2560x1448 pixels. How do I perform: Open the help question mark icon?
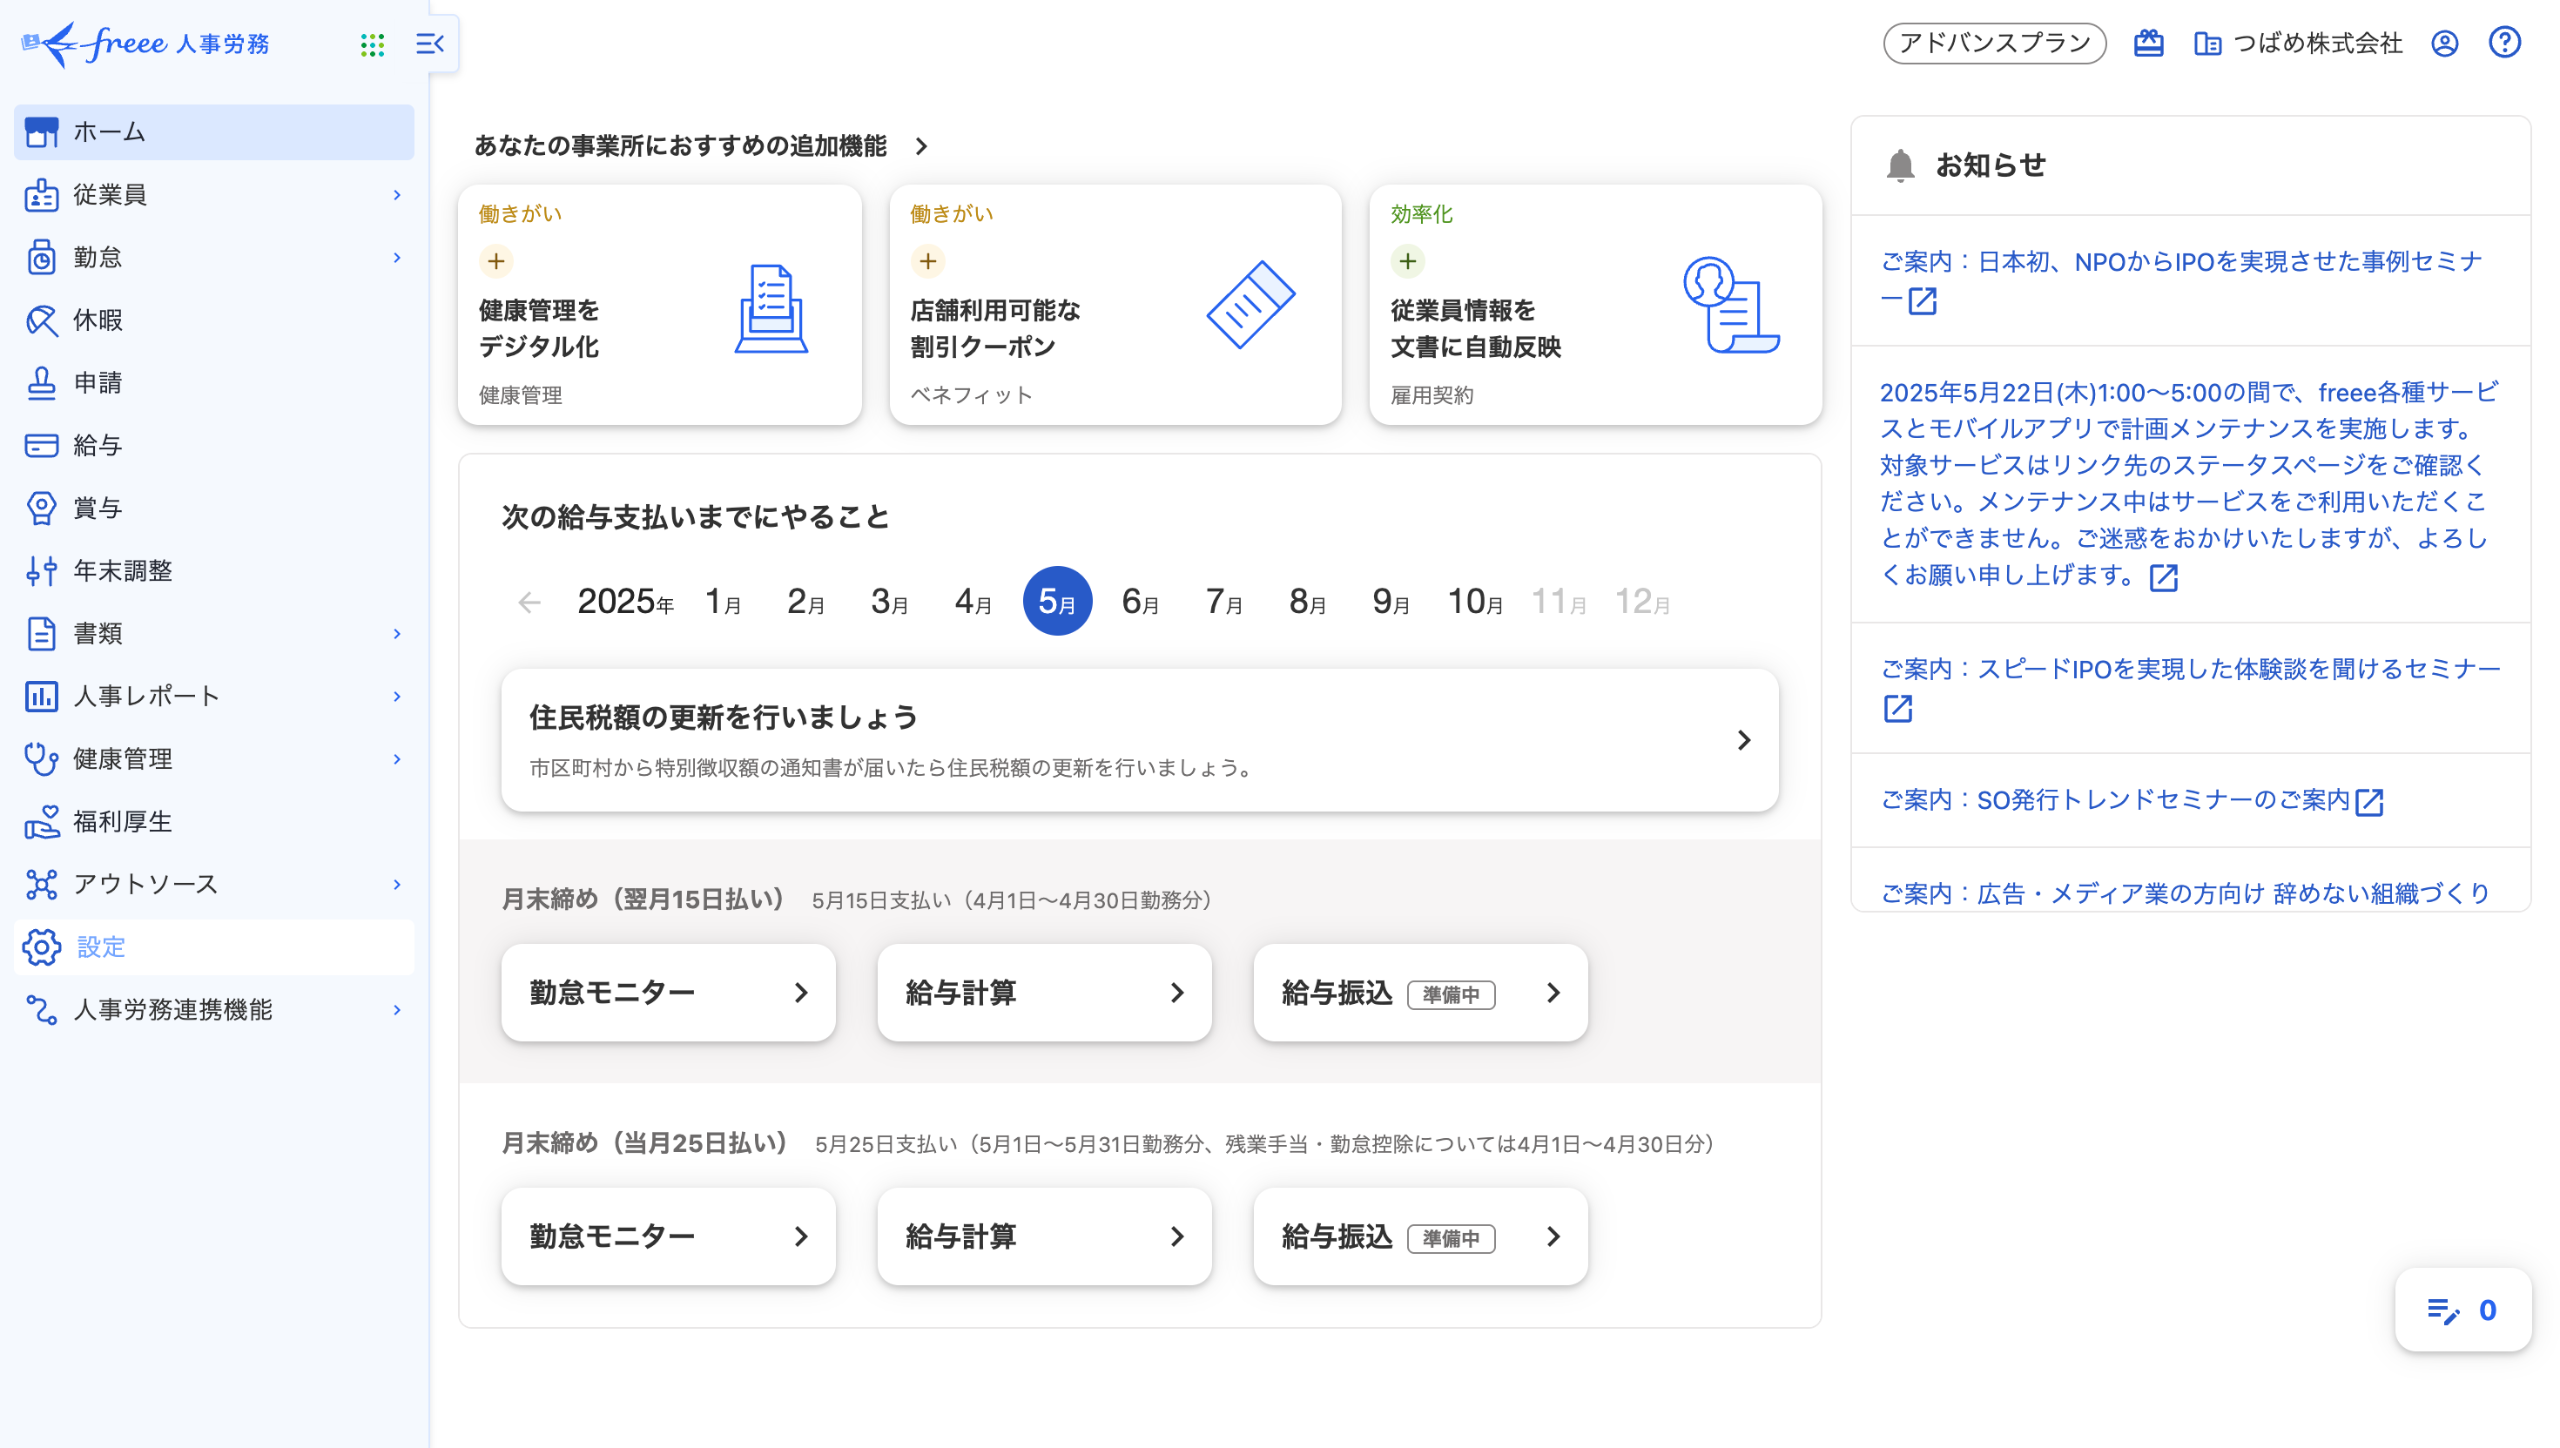pyautogui.click(x=2504, y=43)
